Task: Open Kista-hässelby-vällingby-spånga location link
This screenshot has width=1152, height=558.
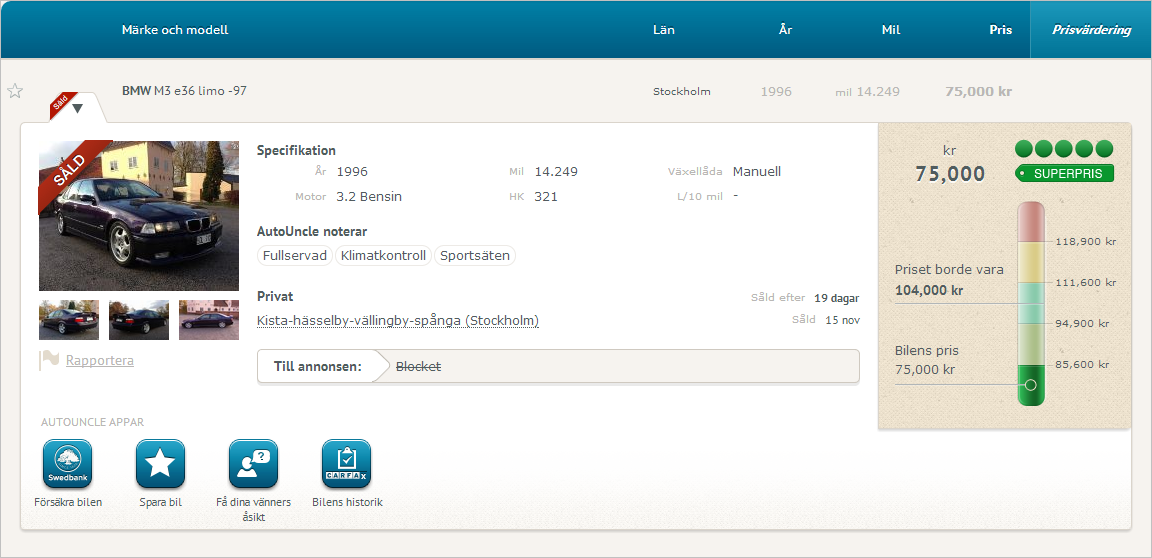Action: (397, 321)
